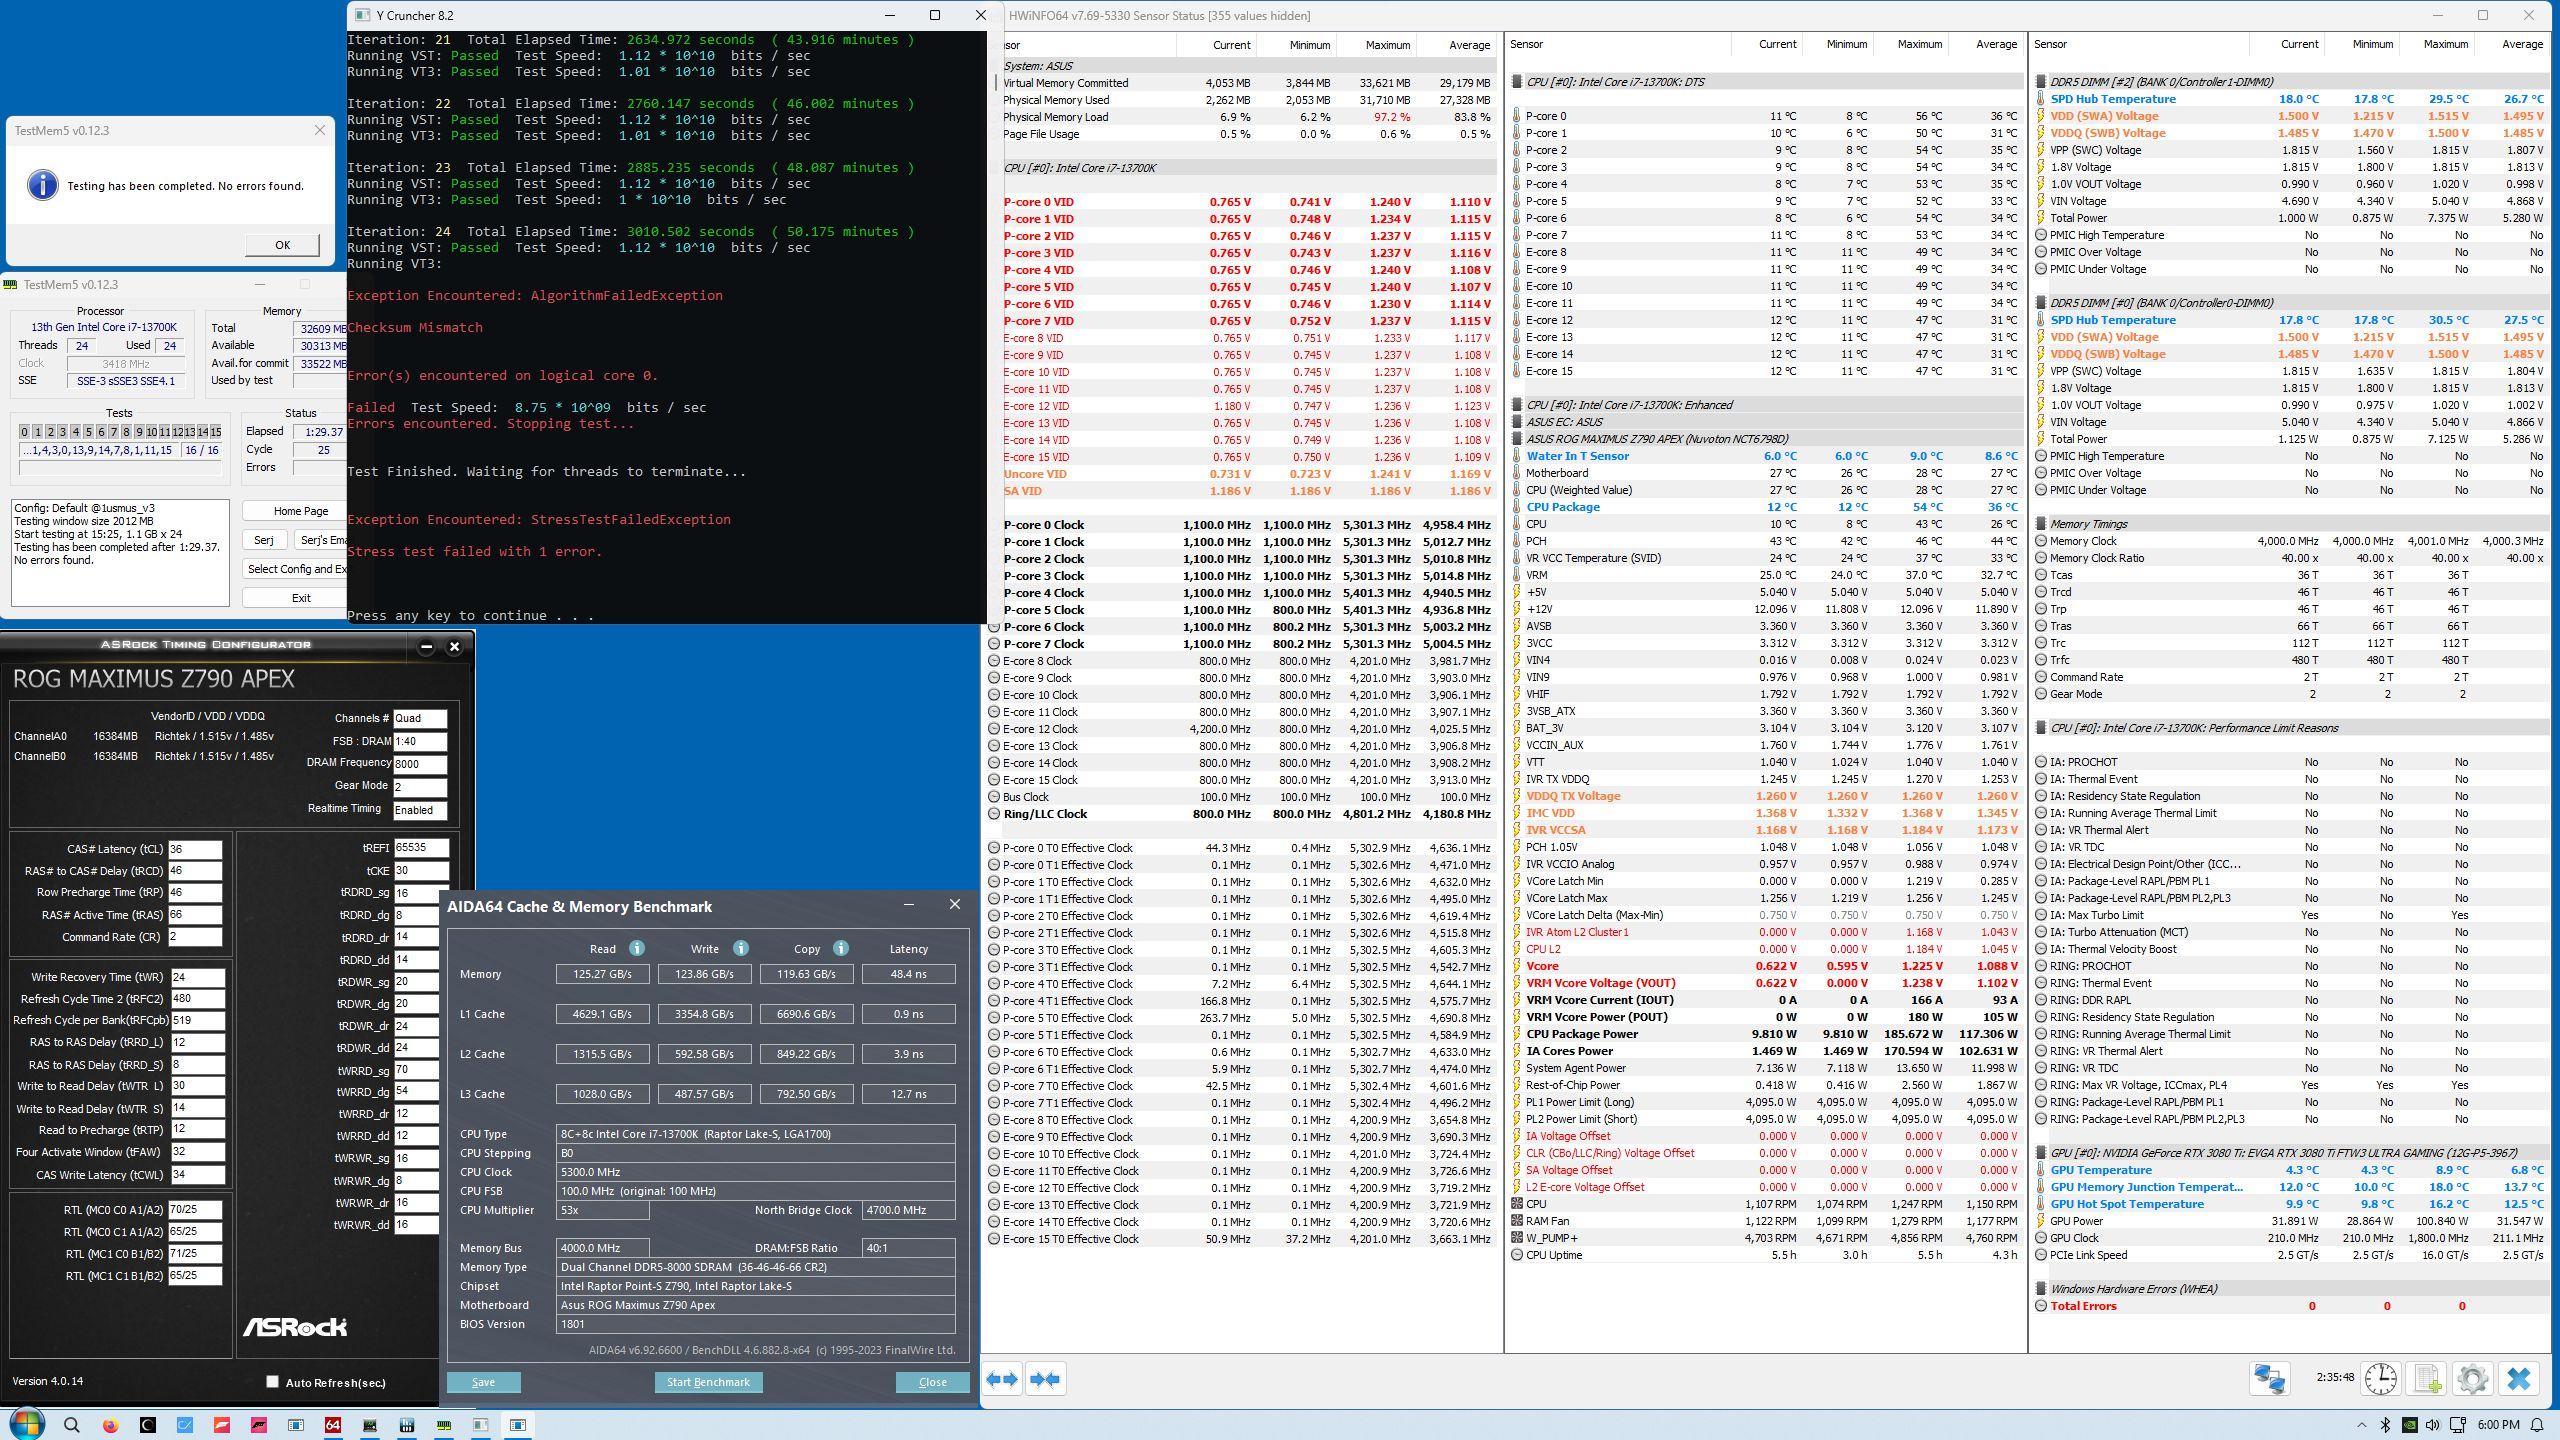Show hidden tray icons chevron
2560x1440 pixels.
(x=2362, y=1425)
